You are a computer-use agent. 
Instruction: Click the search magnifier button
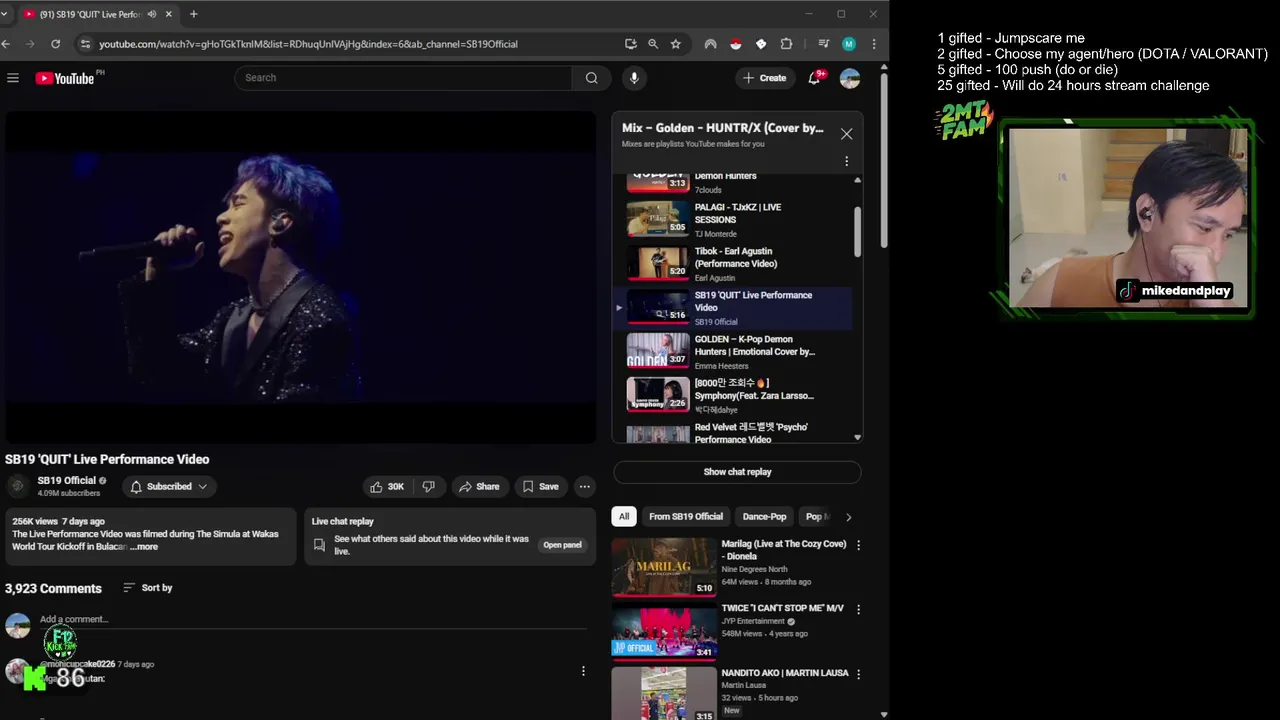591,78
